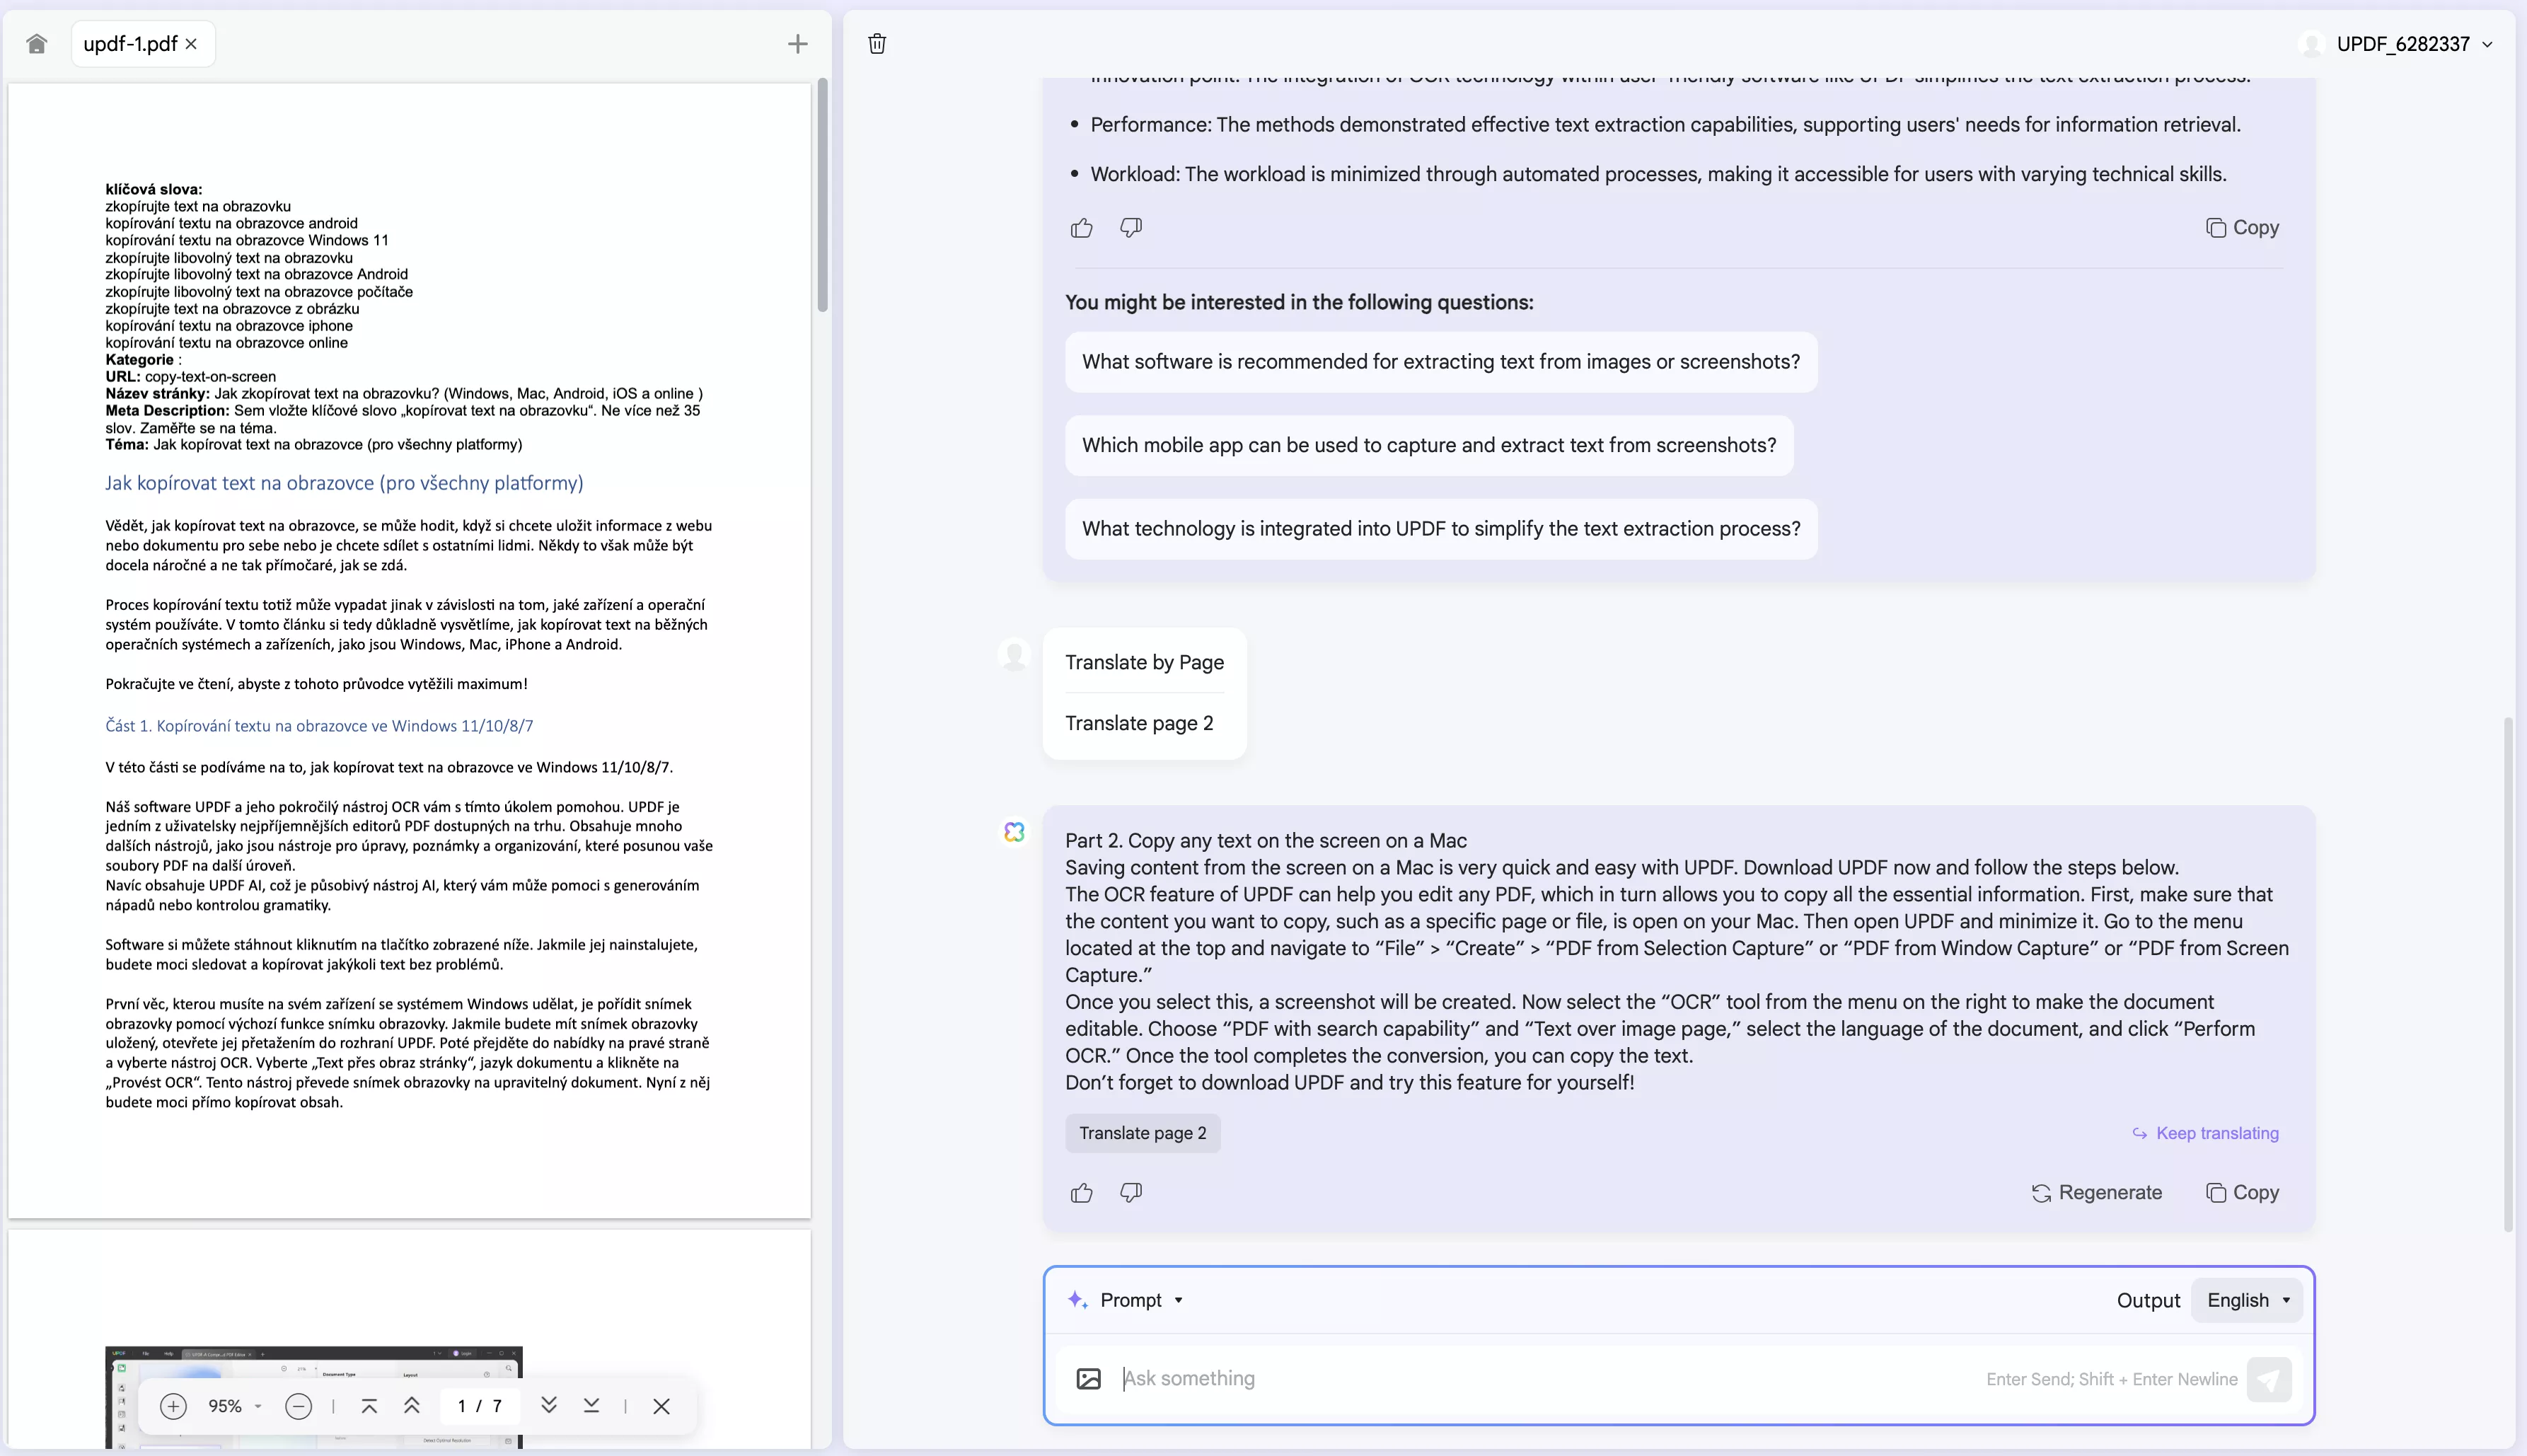Open a new document tab with the plus icon
The height and width of the screenshot is (1456, 2527).
click(x=797, y=43)
